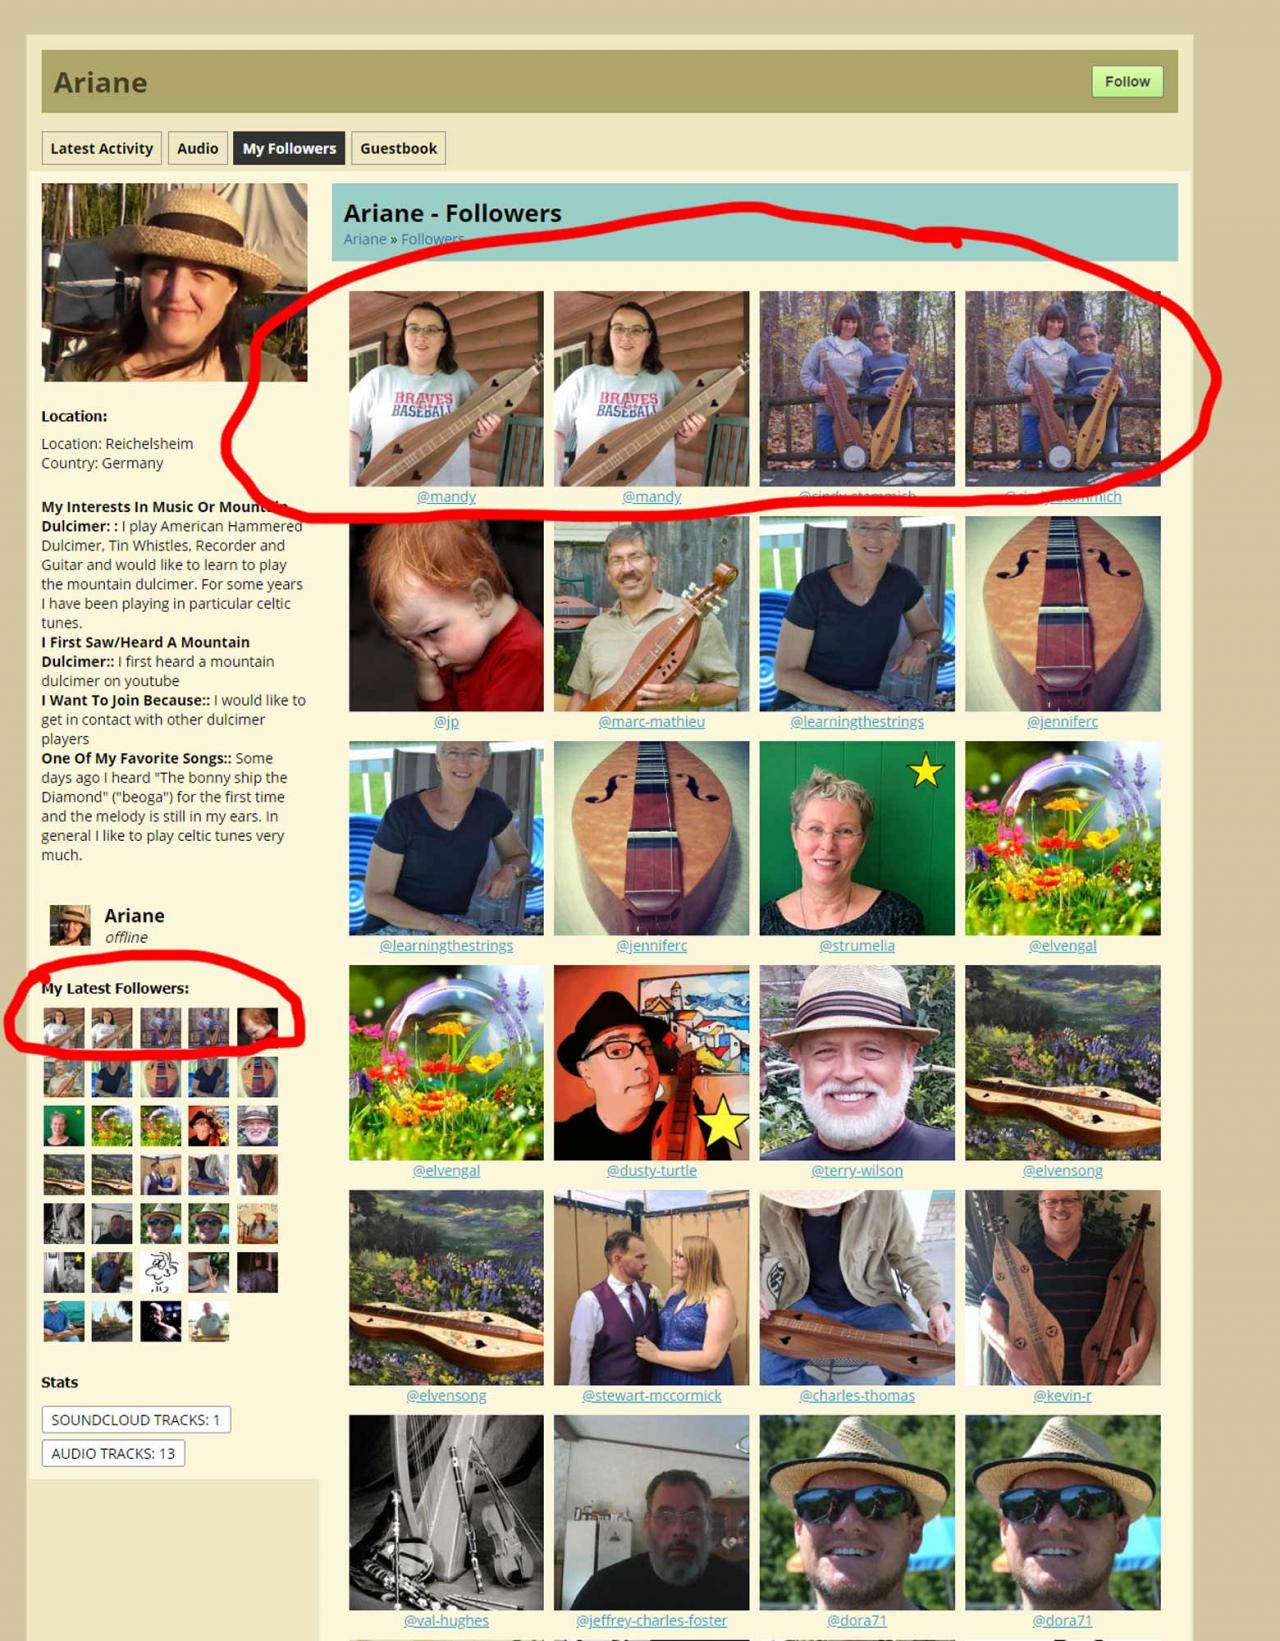The height and width of the screenshot is (1641, 1280).
Task: Open the Guestbook tab
Action: click(398, 148)
